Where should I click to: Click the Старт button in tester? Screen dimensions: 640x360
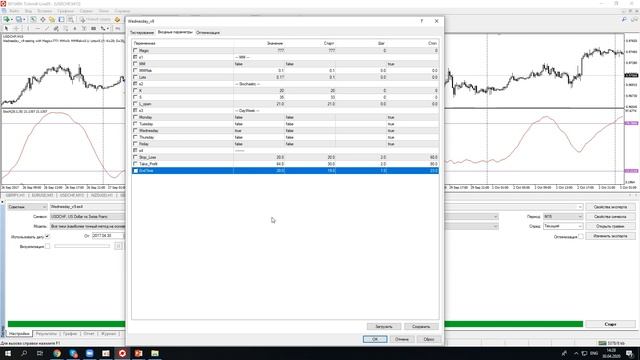click(611, 324)
